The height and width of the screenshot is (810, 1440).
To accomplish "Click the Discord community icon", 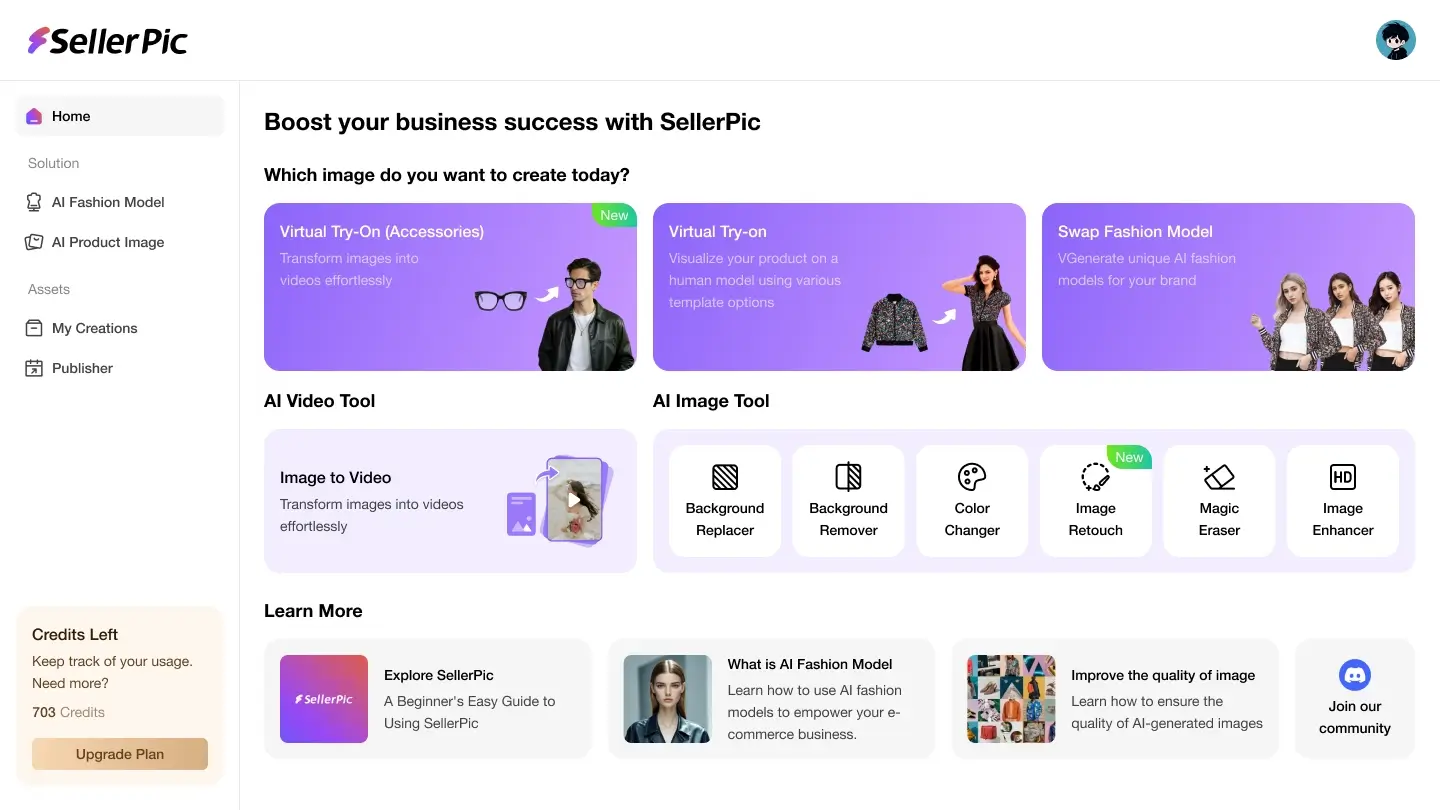I will (x=1355, y=675).
